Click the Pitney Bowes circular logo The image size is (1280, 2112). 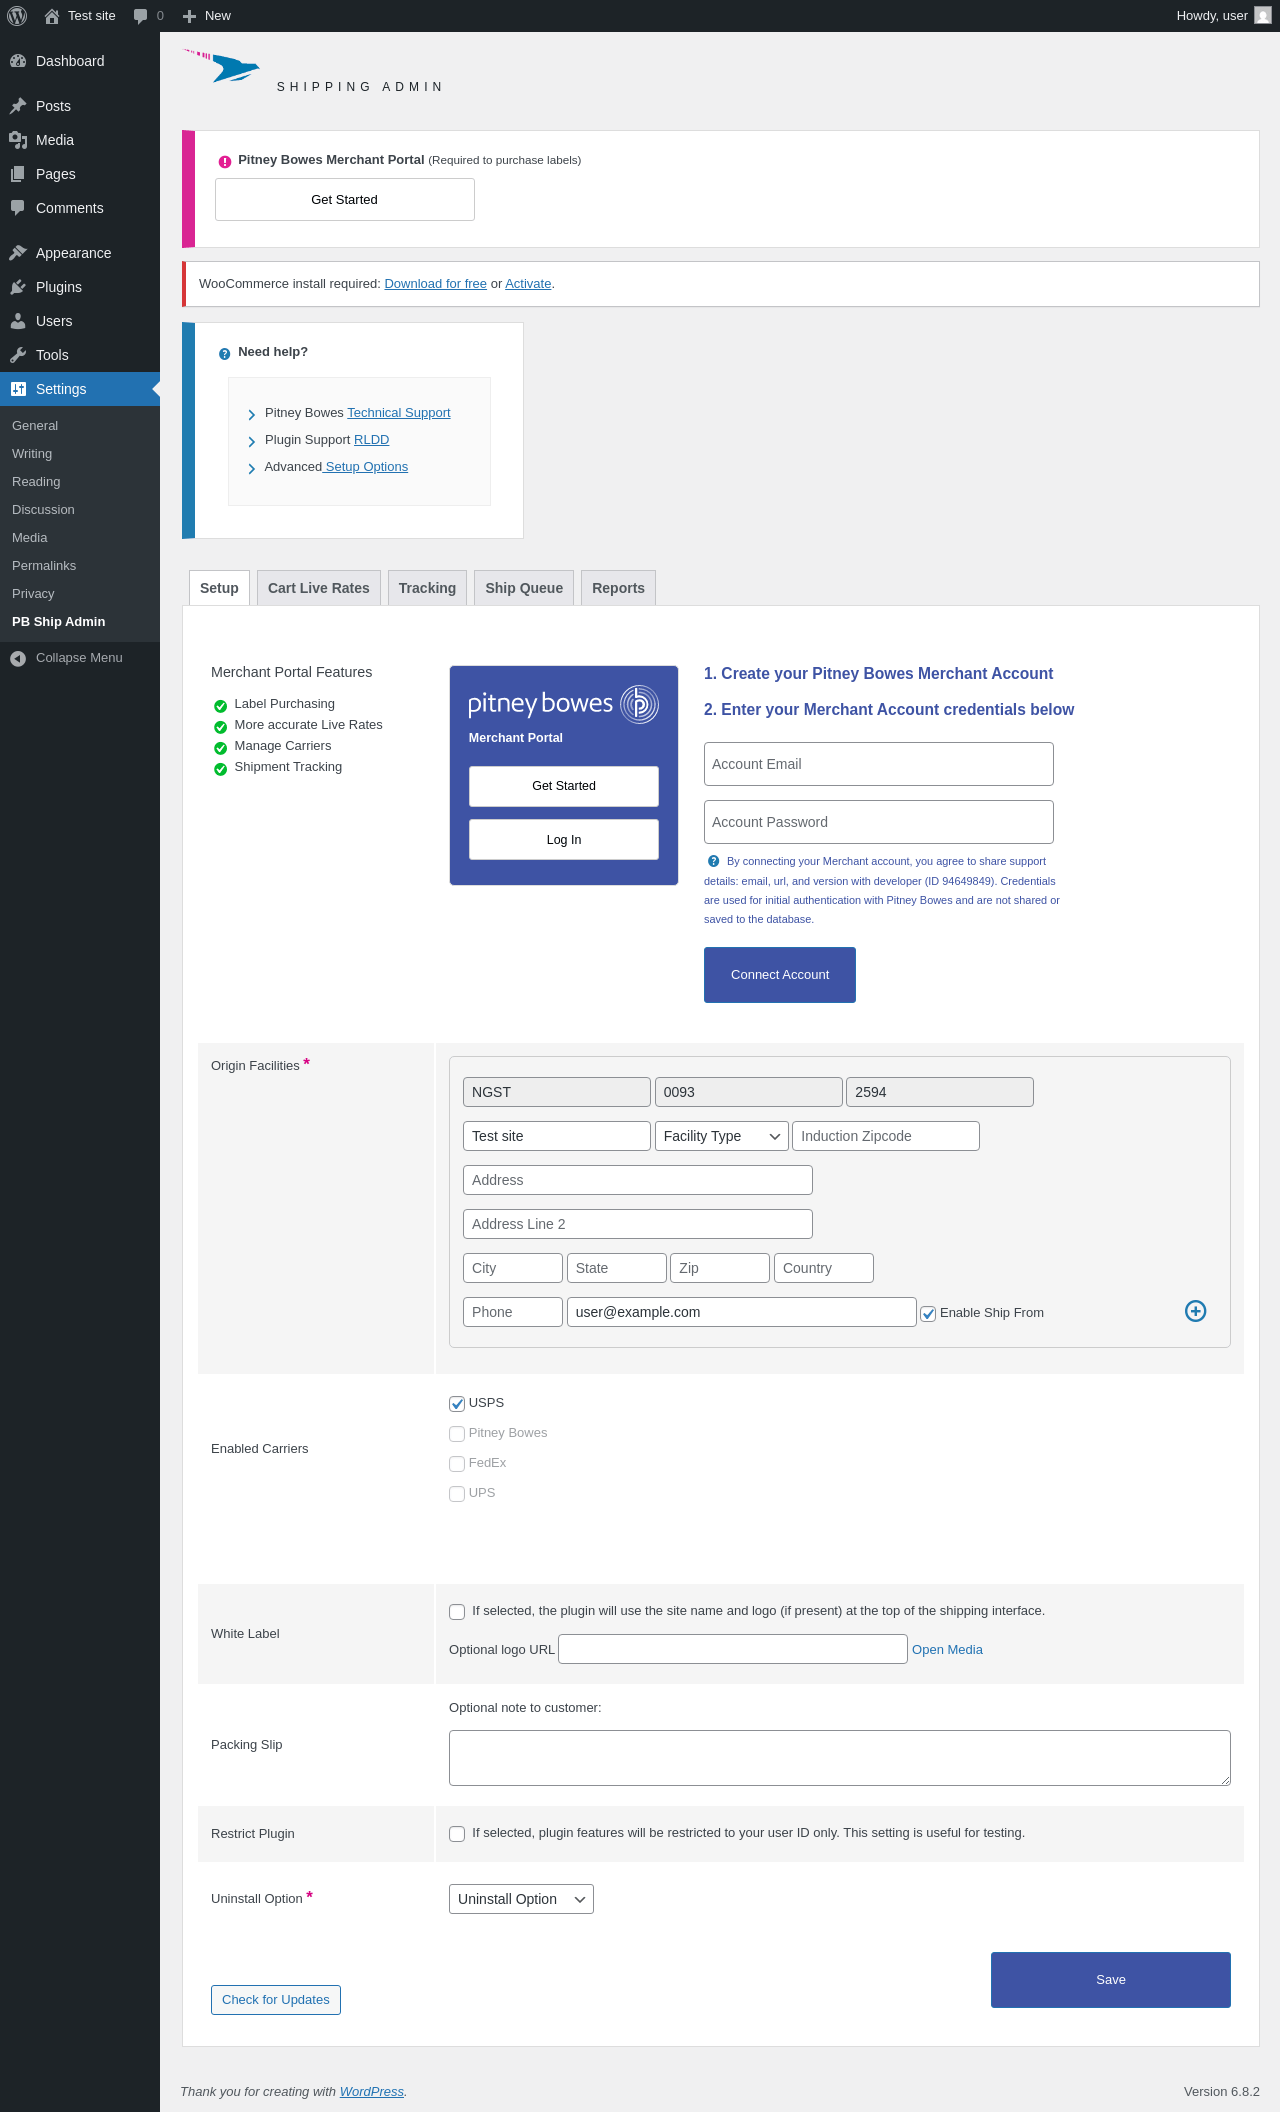click(x=640, y=704)
